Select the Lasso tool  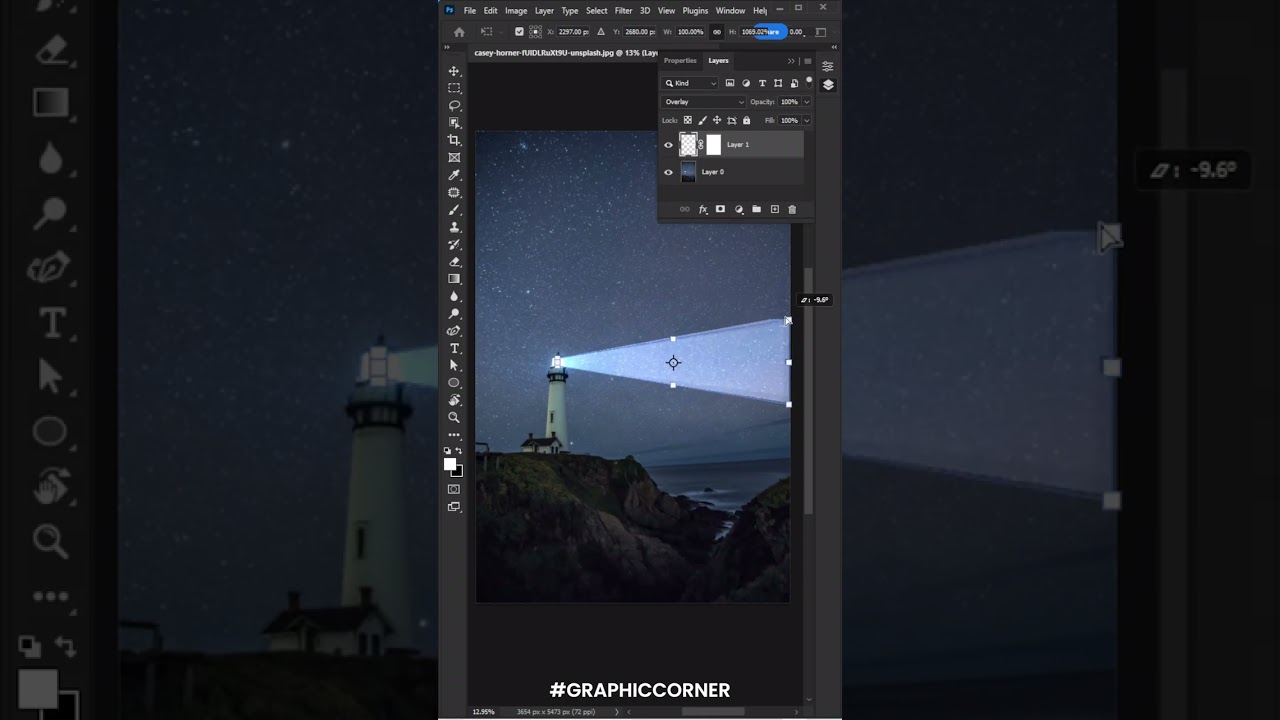click(x=454, y=105)
